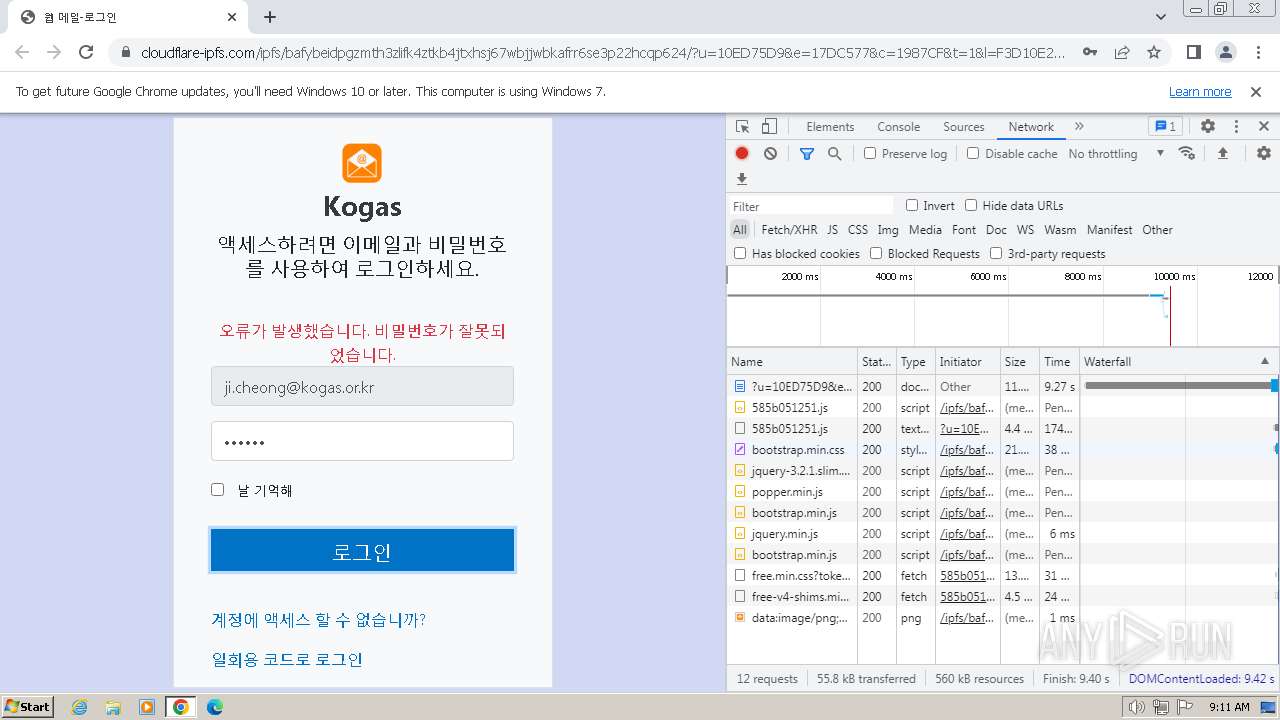1280x720 pixels.
Task: Open DevTools settings gear
Action: [1208, 127]
